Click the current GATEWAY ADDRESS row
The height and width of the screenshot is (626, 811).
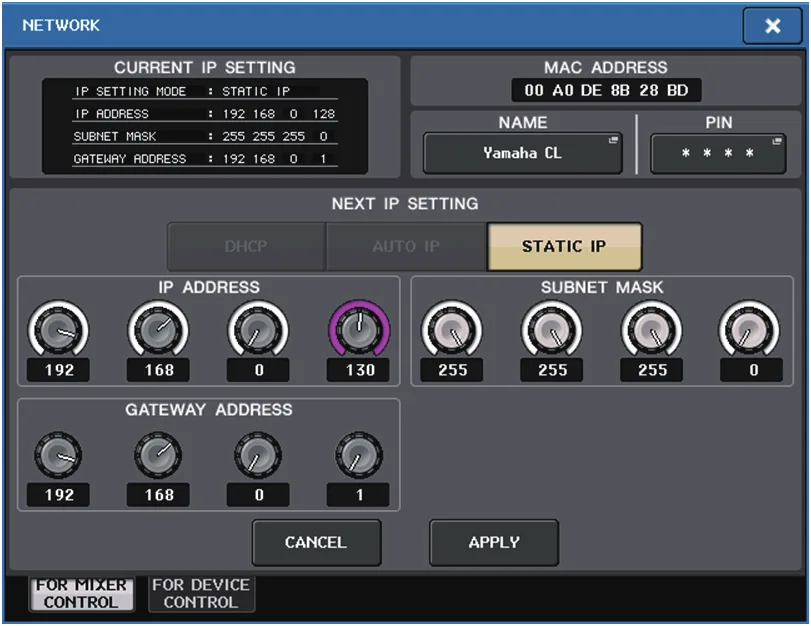pyautogui.click(x=205, y=159)
